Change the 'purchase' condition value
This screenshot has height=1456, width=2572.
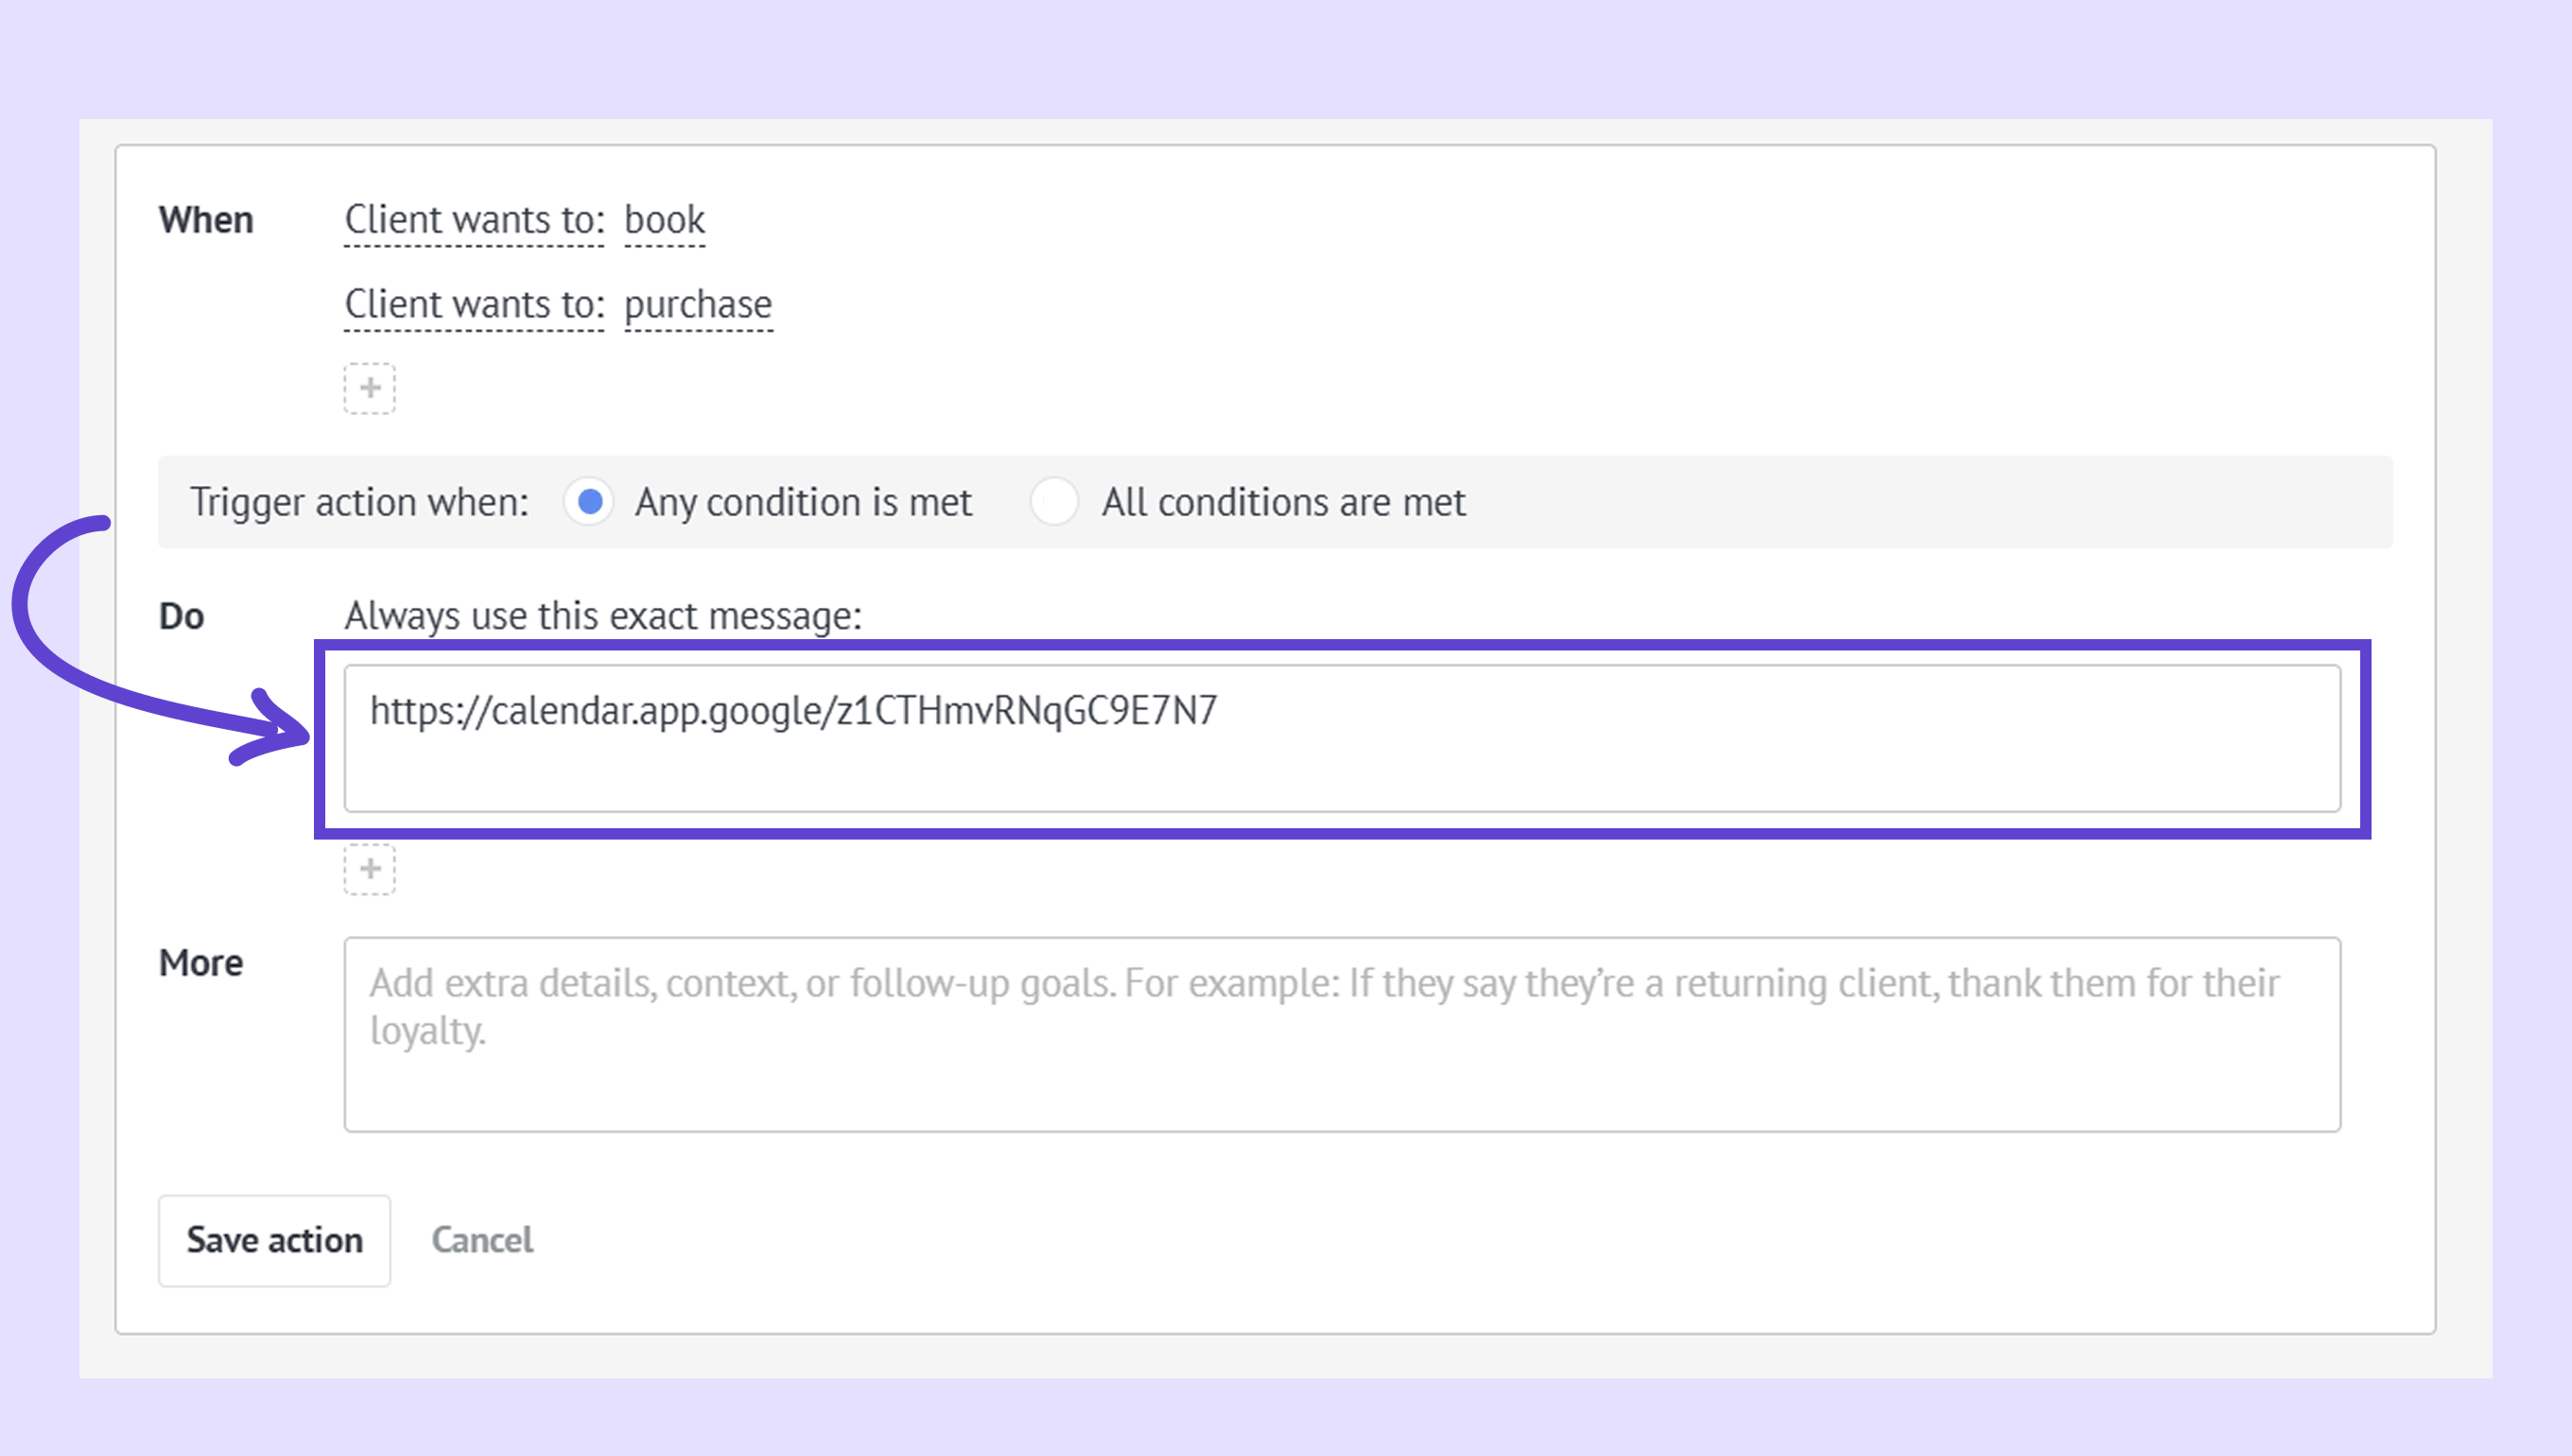698,304
